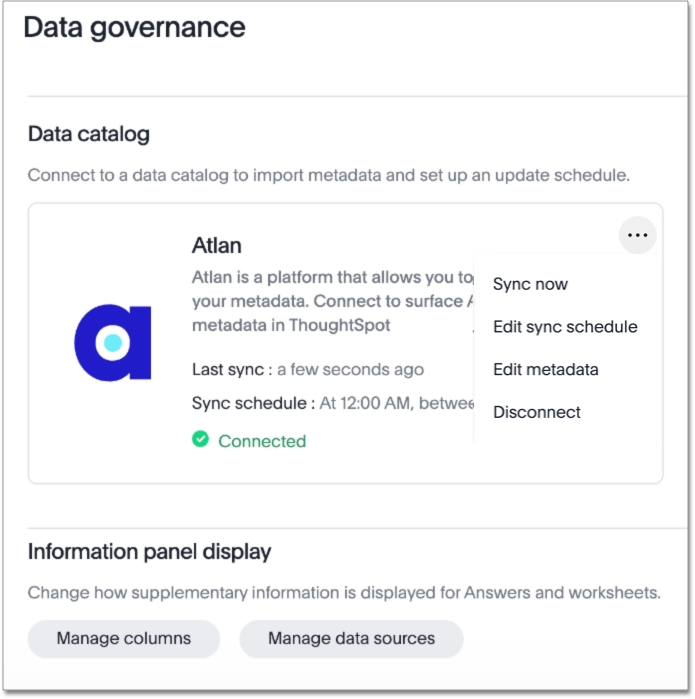Click the Last sync timestamp line
This screenshot has height=699, width=695.
click(x=307, y=369)
